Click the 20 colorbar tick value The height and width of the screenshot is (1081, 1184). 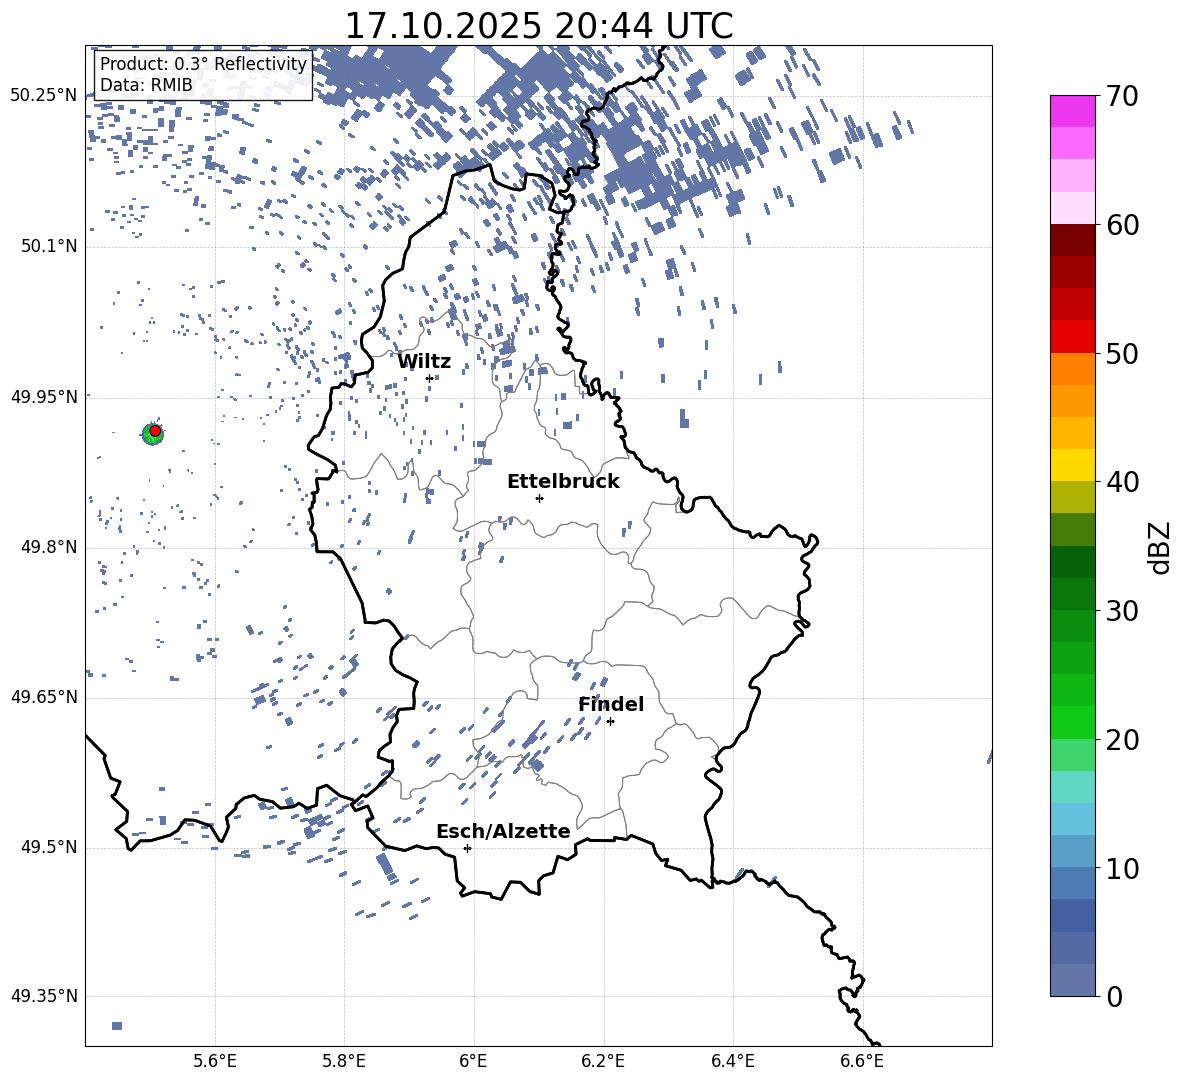click(x=1122, y=740)
